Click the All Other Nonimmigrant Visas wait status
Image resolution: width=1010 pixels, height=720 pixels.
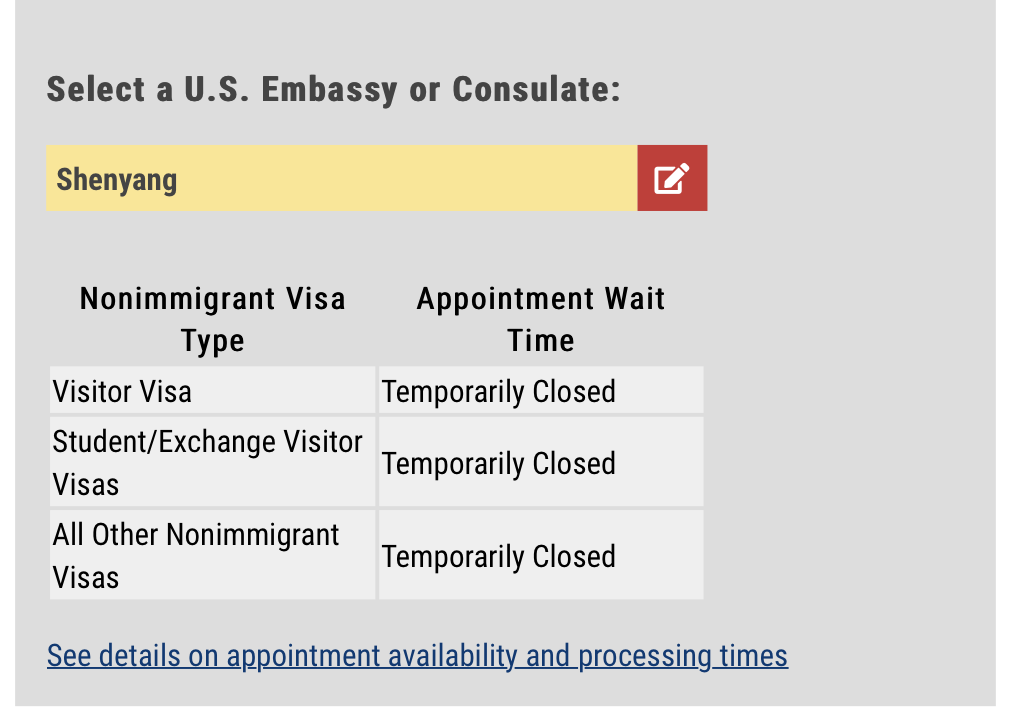(499, 556)
